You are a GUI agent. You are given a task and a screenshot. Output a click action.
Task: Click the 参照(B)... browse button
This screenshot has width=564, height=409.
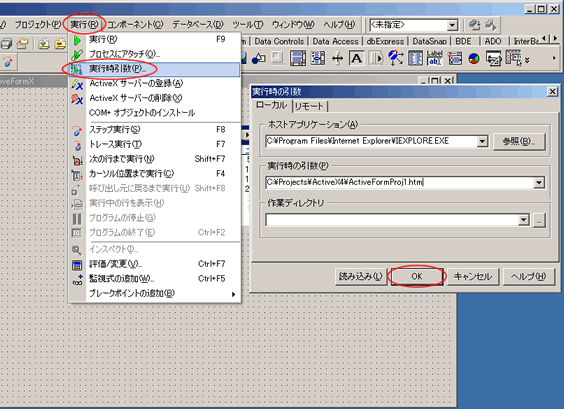[519, 141]
